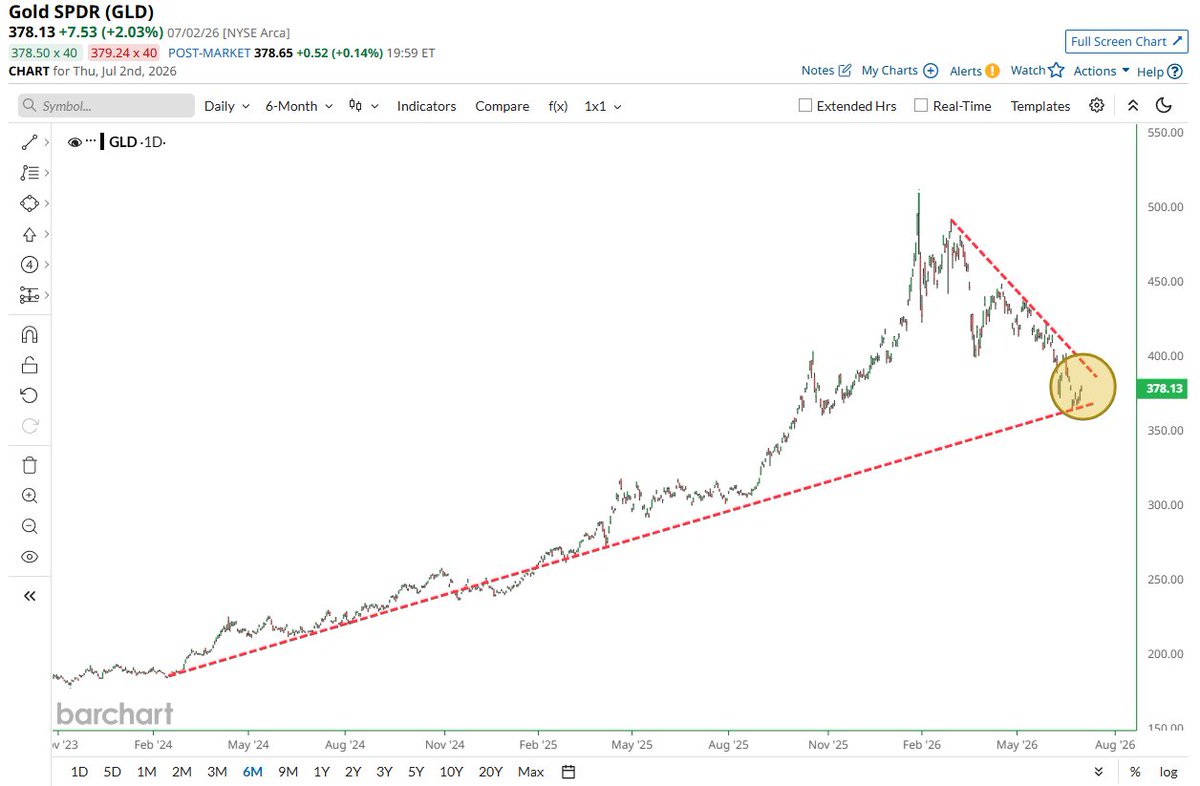The width and height of the screenshot is (1200, 786).
Task: Select the 1M range tab
Action: 146,771
